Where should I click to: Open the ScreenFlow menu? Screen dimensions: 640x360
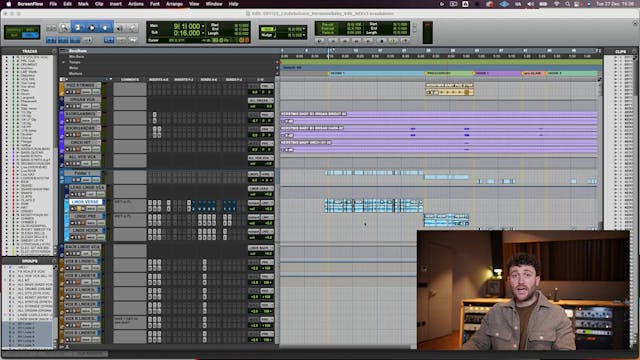(x=30, y=4)
